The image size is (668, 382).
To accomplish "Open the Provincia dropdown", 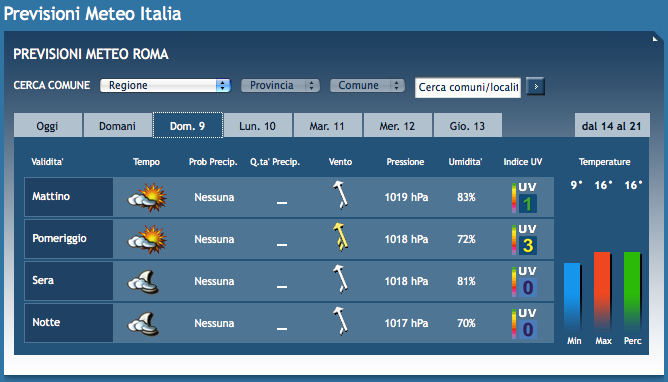I will (280, 86).
